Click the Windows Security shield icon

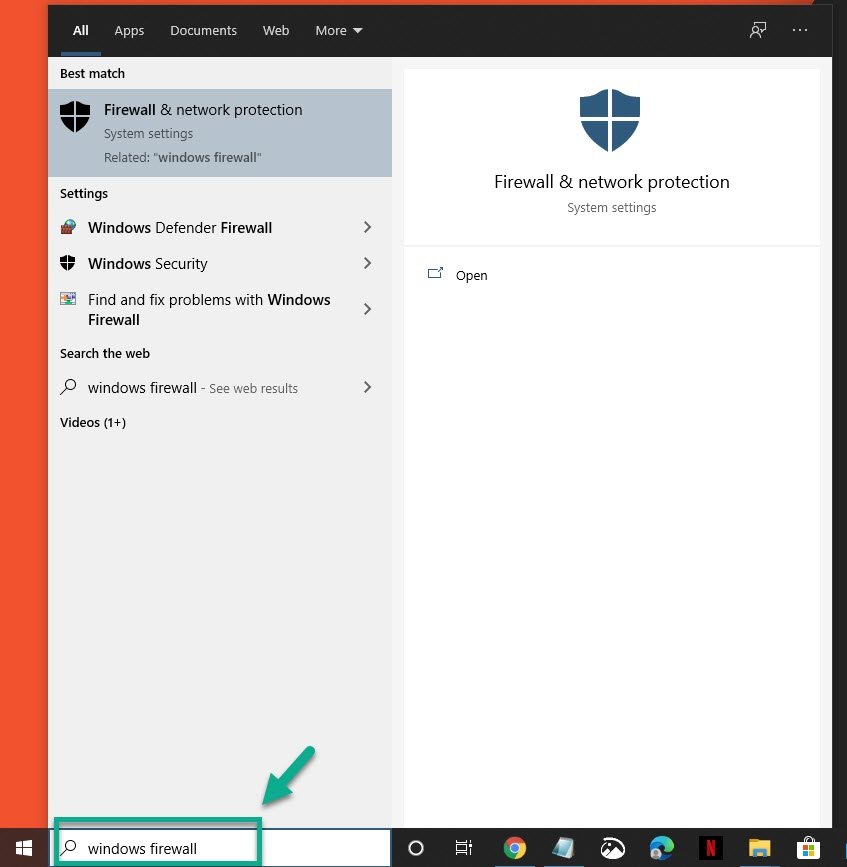[67, 263]
